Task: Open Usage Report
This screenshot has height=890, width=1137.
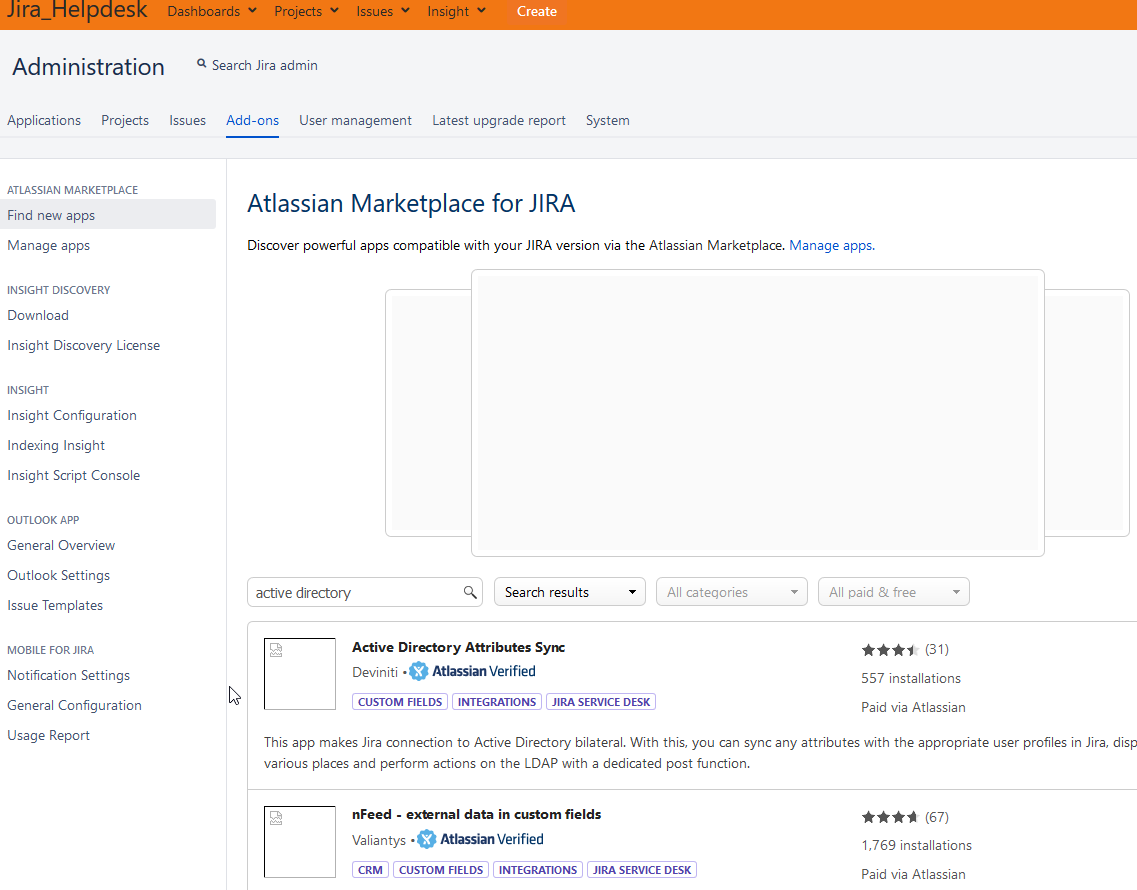Action: coord(49,735)
